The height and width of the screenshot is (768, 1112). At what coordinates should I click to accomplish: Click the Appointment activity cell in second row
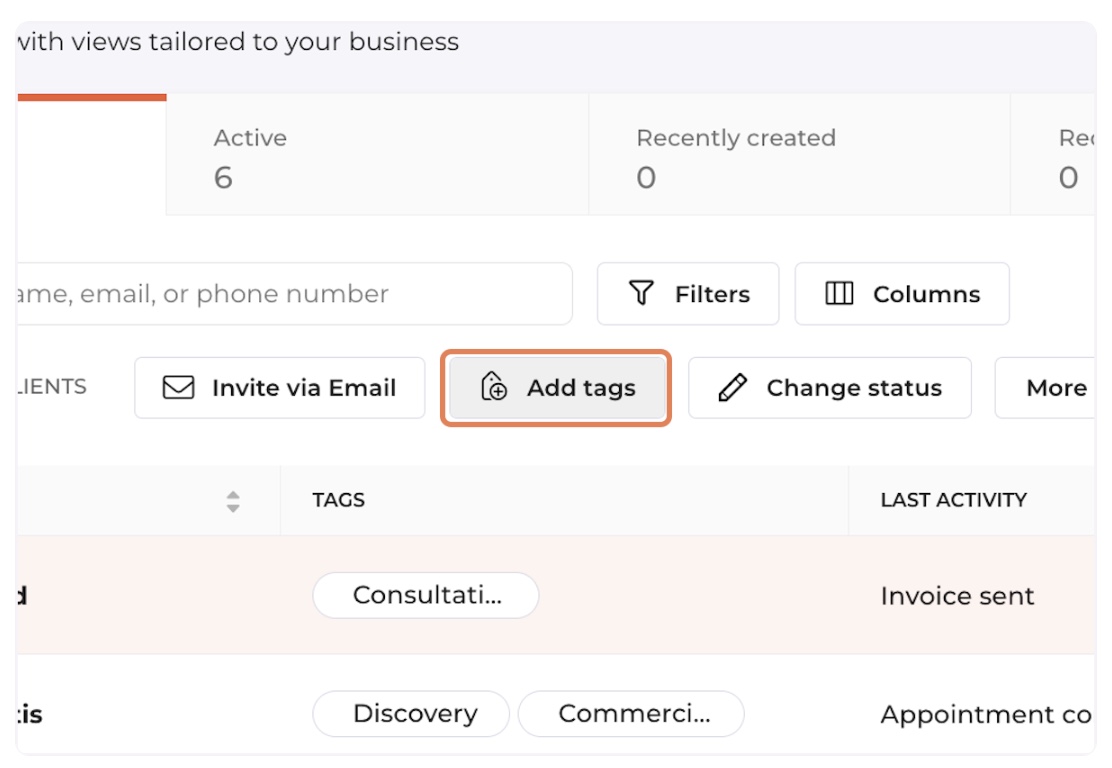coord(984,714)
